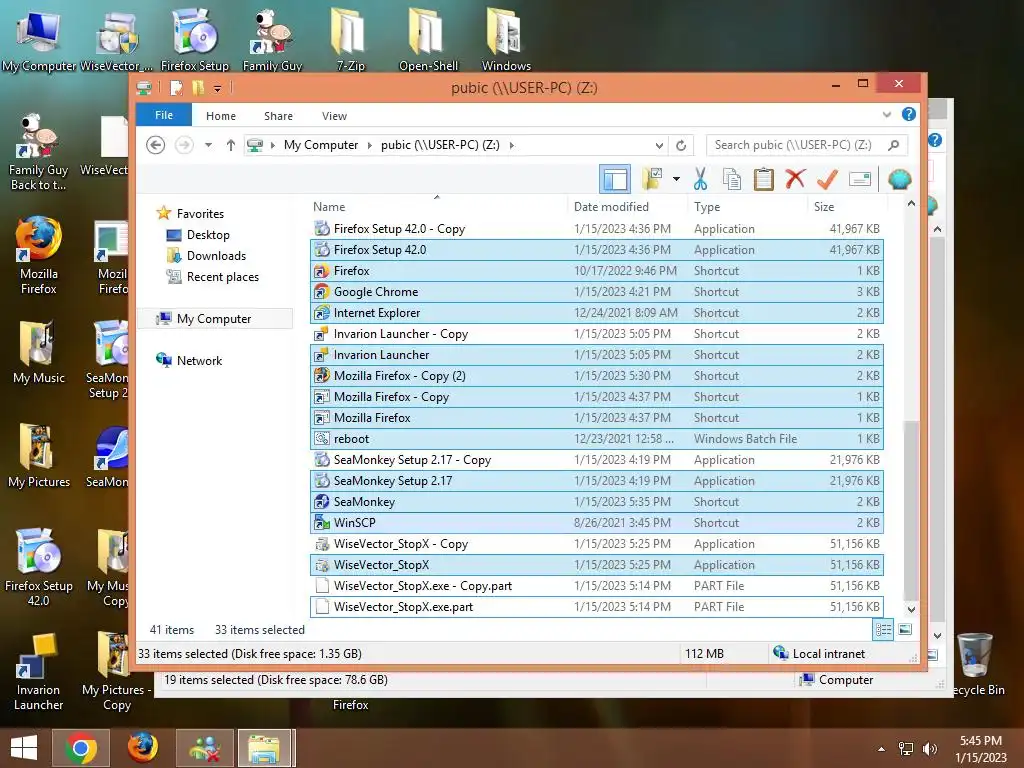Viewport: 1024px width, 768px height.
Task: Click the orange checkmark Properties icon
Action: [827, 179]
